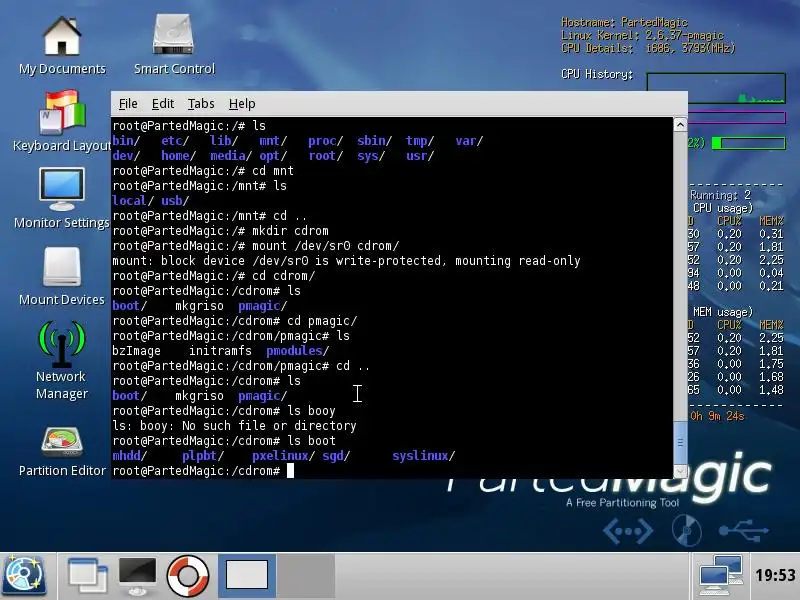Image resolution: width=800 pixels, height=600 pixels.
Task: Click the network computers tray icon
Action: 721,576
